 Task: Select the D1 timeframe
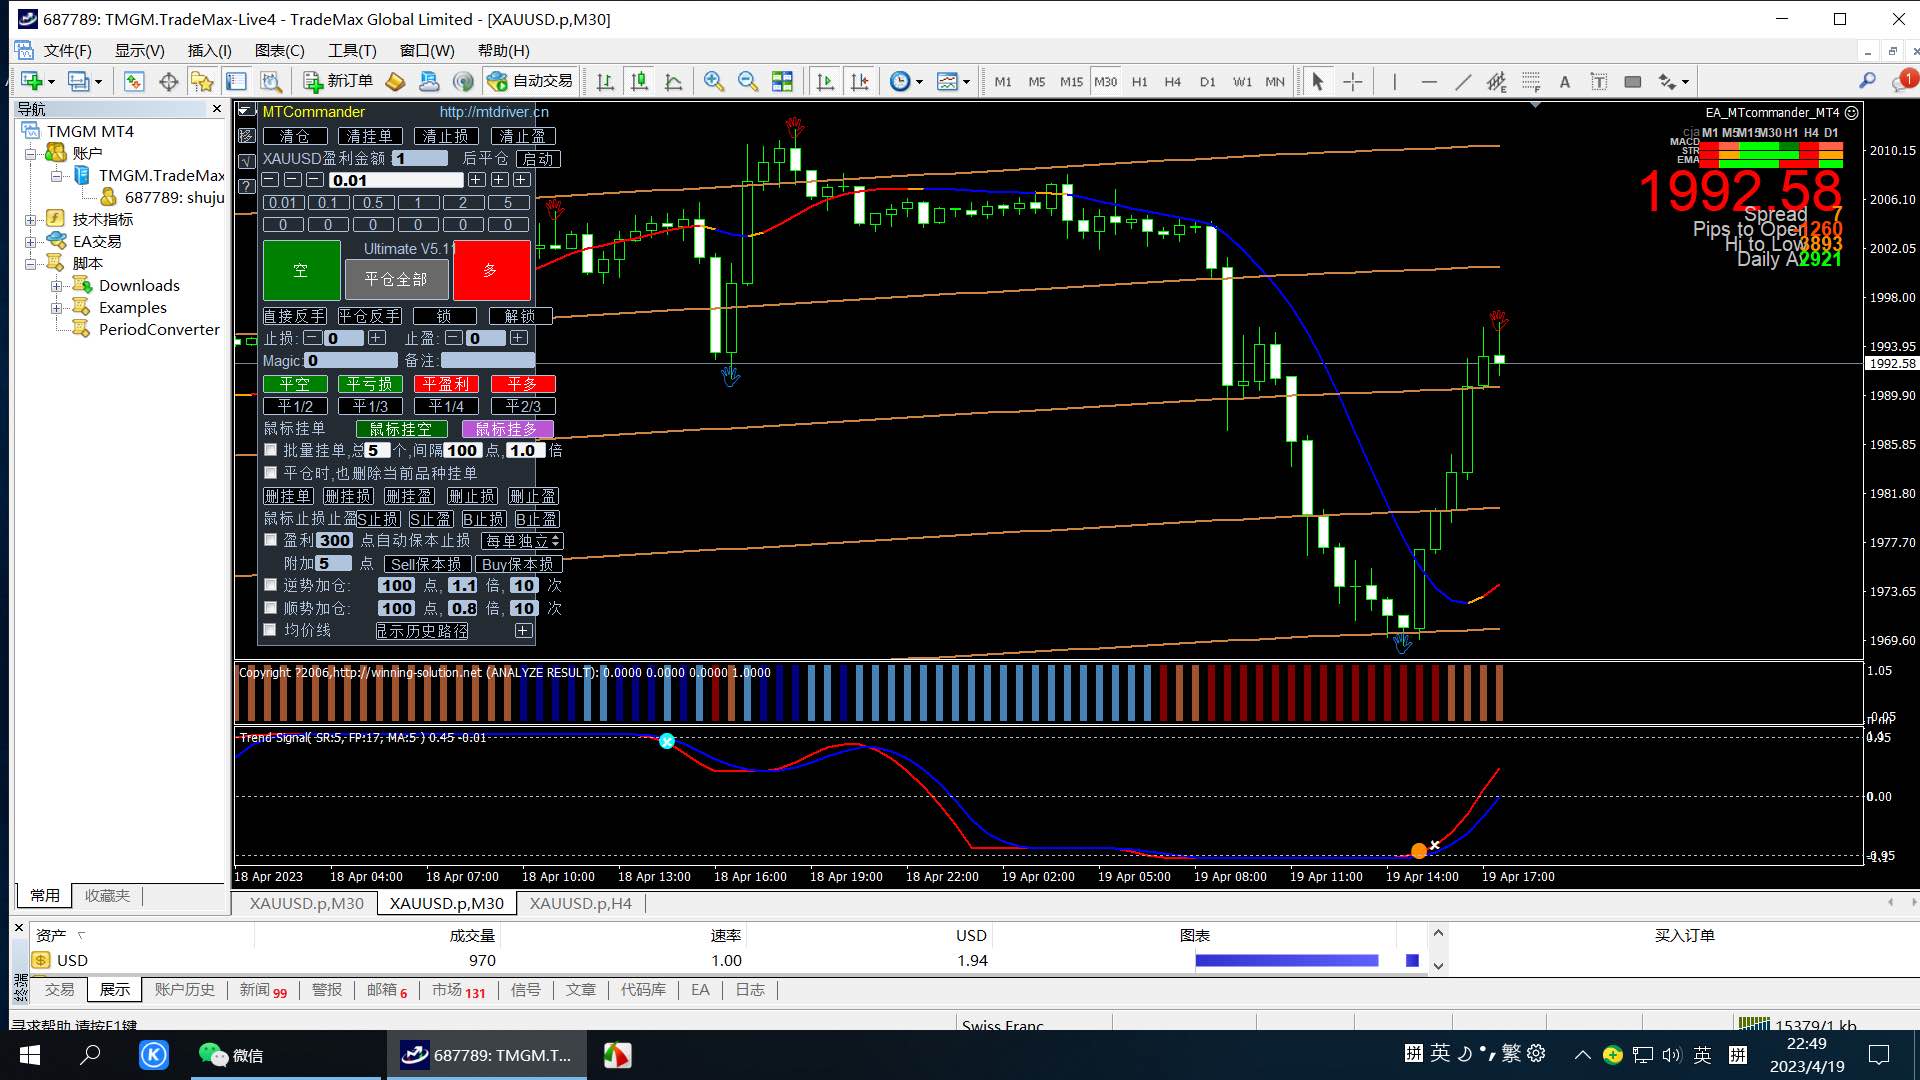pos(1208,81)
